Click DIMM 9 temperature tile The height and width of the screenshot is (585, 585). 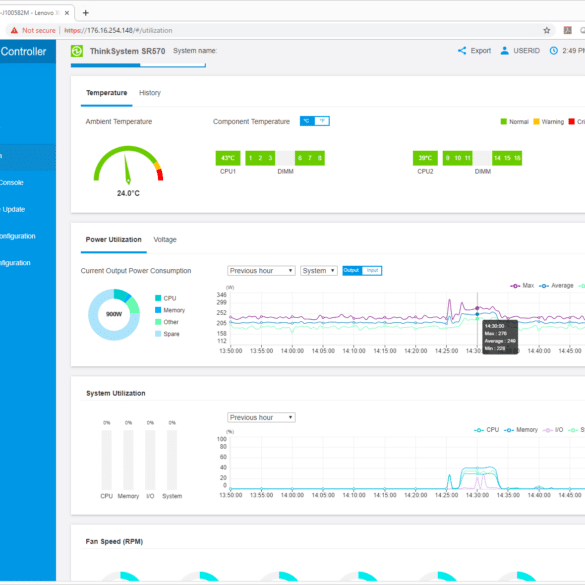coord(448,158)
